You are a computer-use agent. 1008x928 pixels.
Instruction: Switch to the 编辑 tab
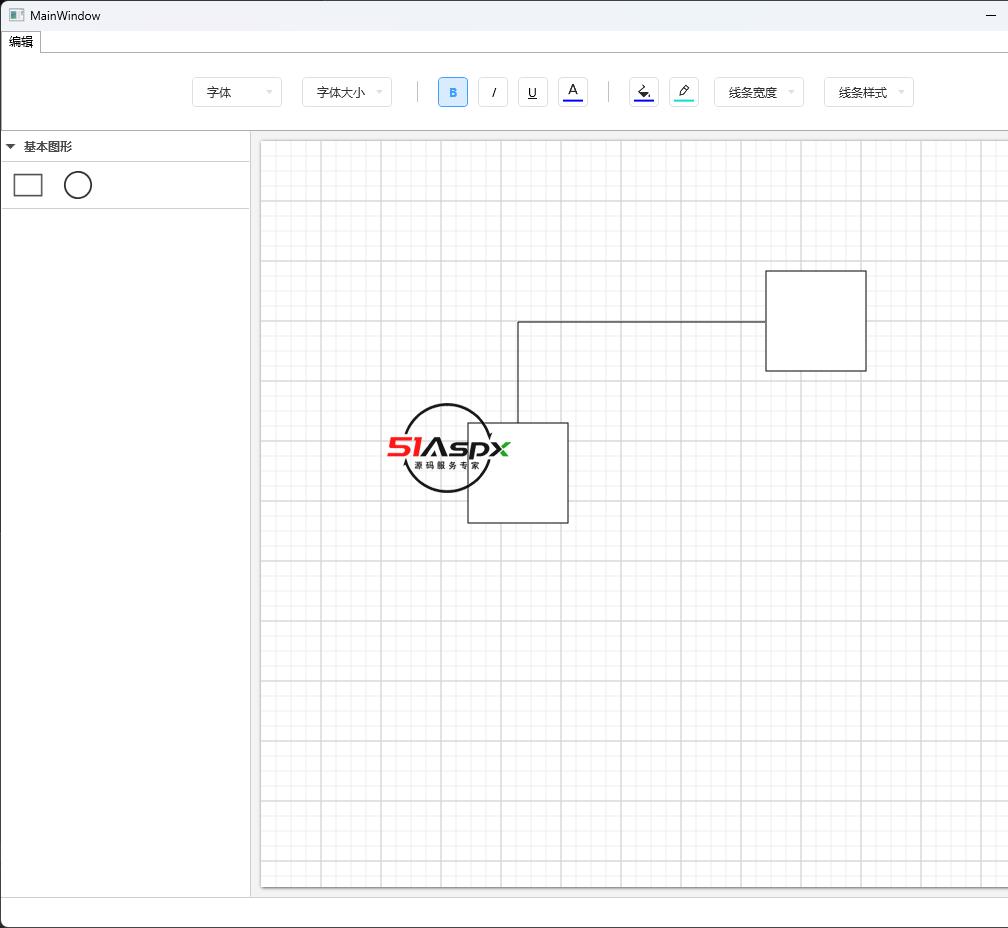pyautogui.click(x=21, y=42)
